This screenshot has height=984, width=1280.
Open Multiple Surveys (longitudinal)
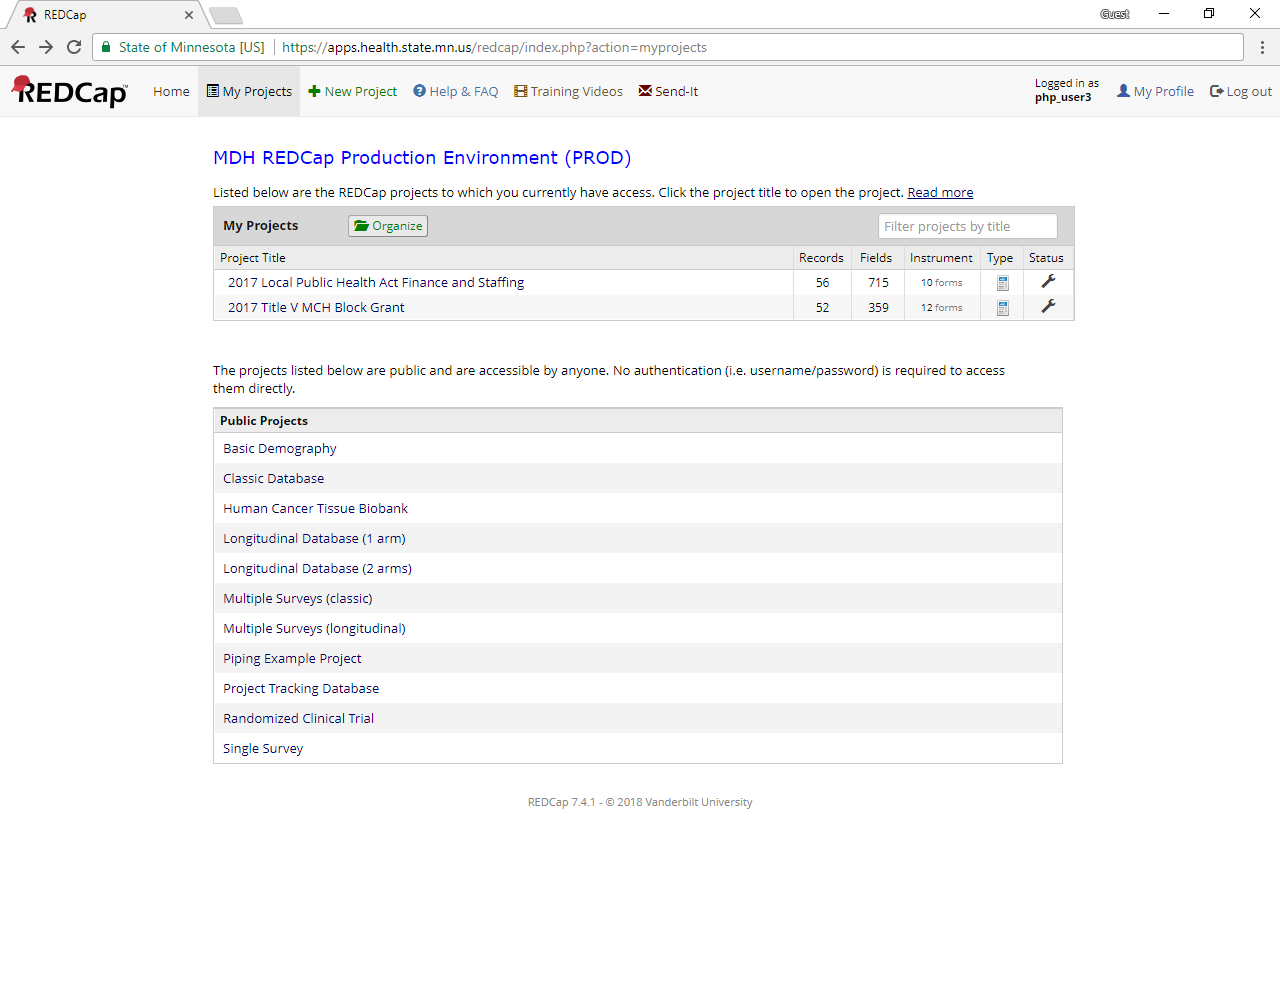pos(315,629)
